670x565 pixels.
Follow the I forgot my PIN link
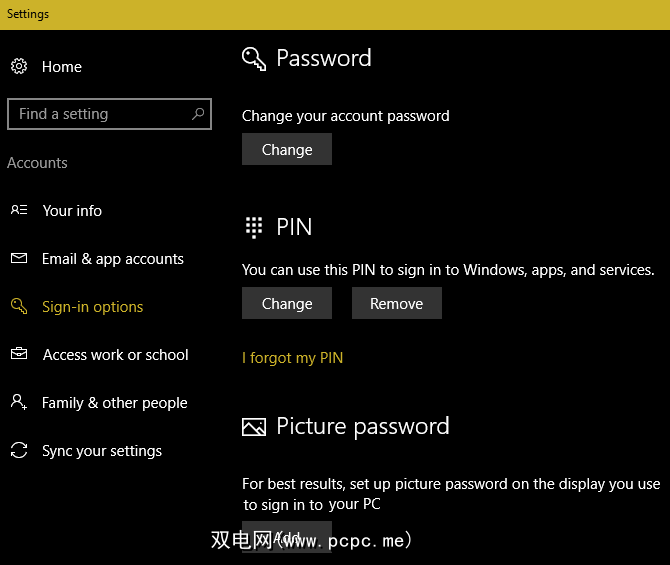292,358
